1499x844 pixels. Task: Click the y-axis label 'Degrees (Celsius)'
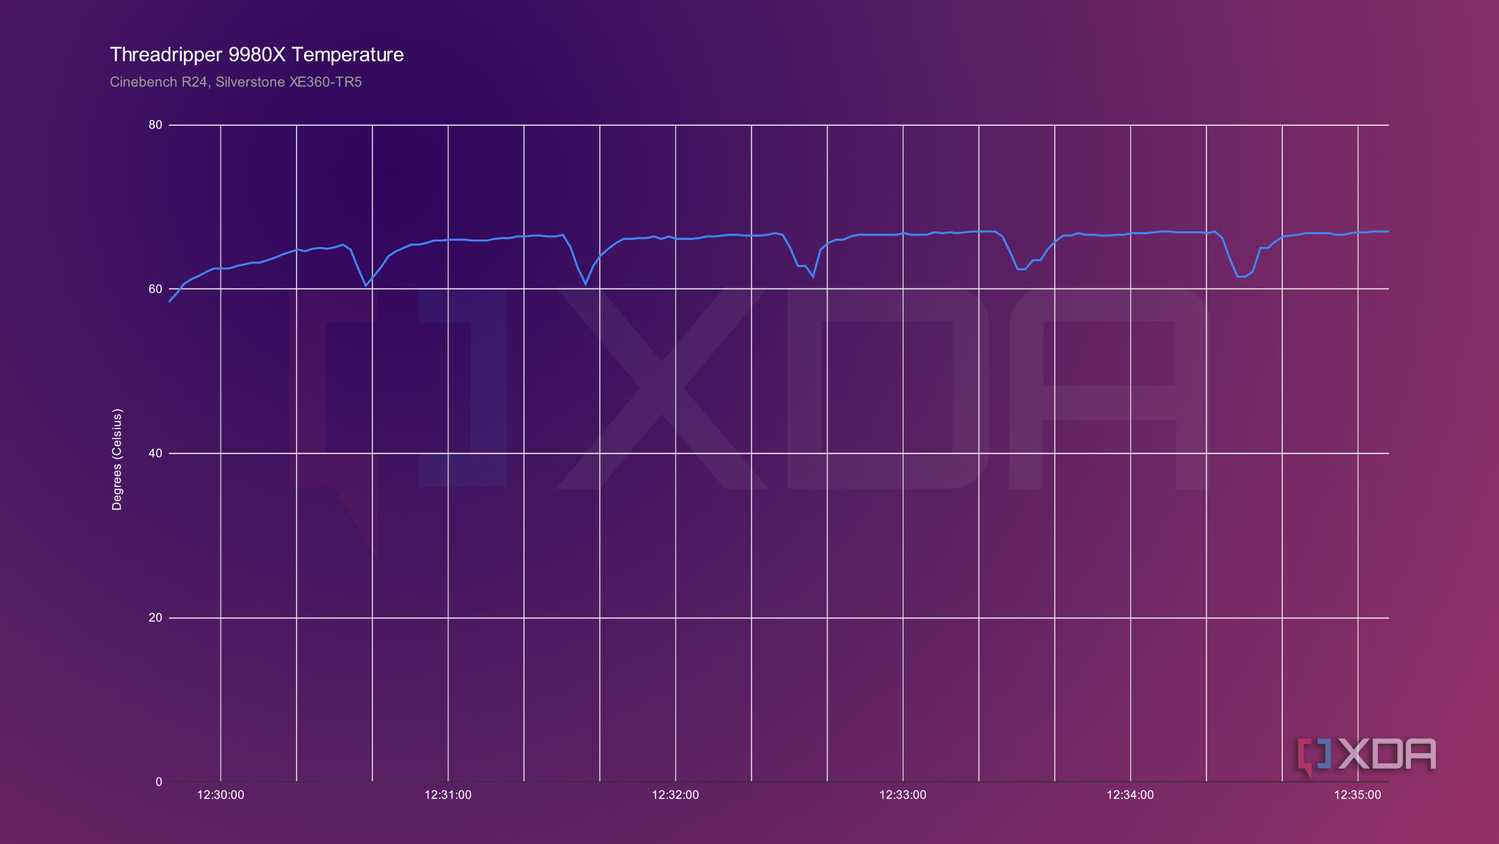pos(117,460)
